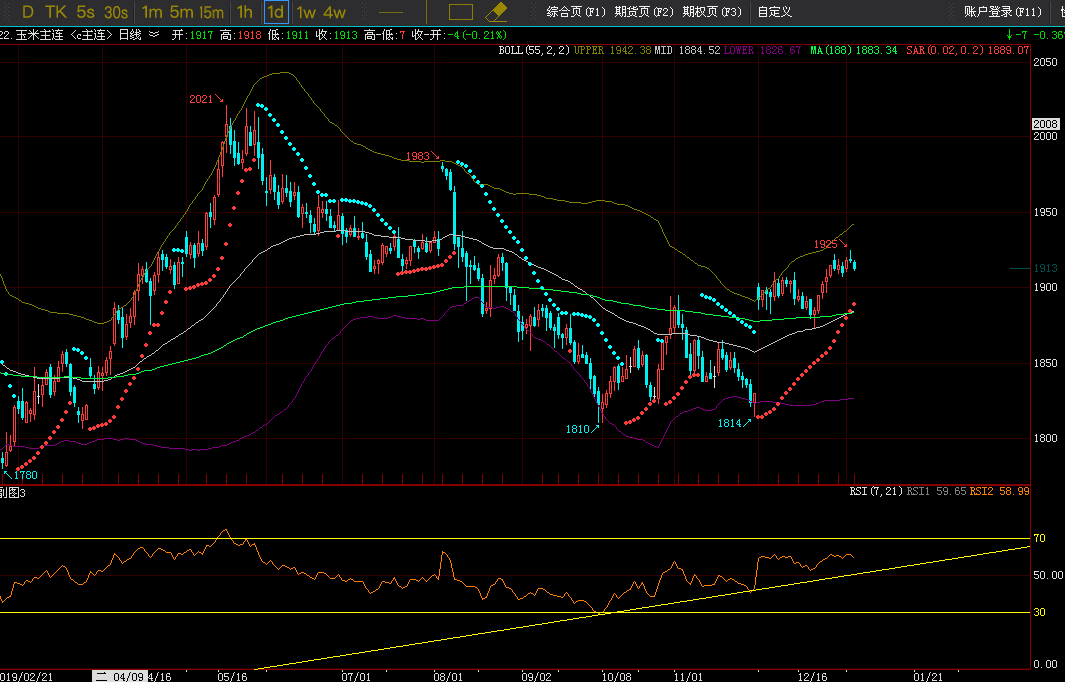
Task: Click the UPPER 1942.38 band value
Action: (613, 50)
